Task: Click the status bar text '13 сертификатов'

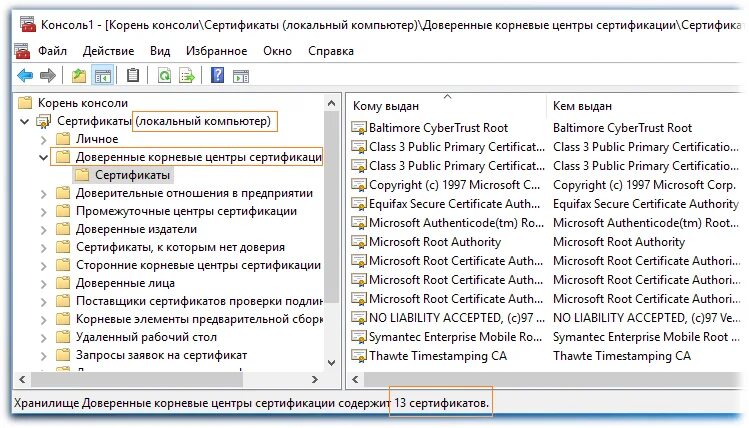Action: 442,403
